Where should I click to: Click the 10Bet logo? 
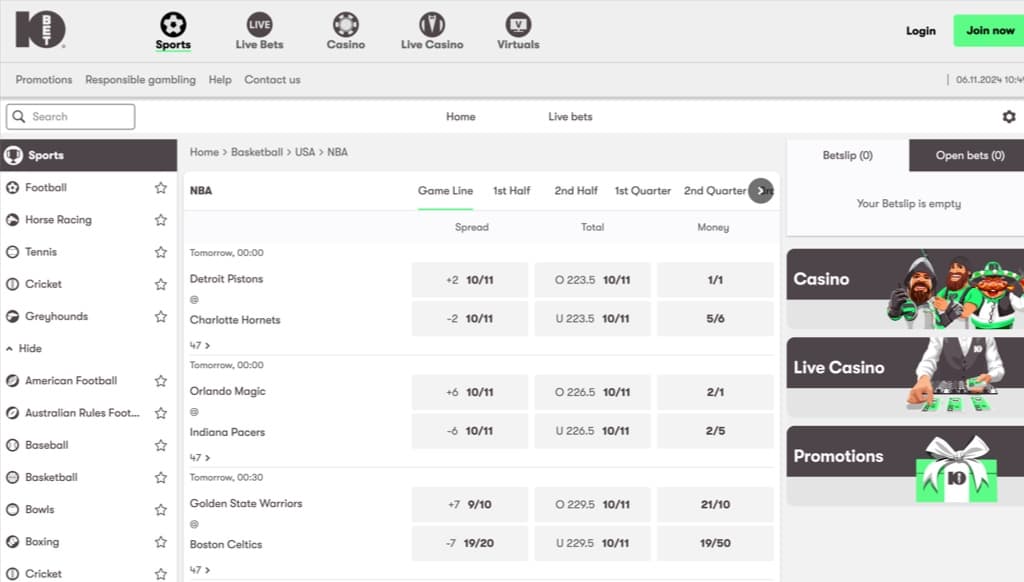tap(40, 29)
